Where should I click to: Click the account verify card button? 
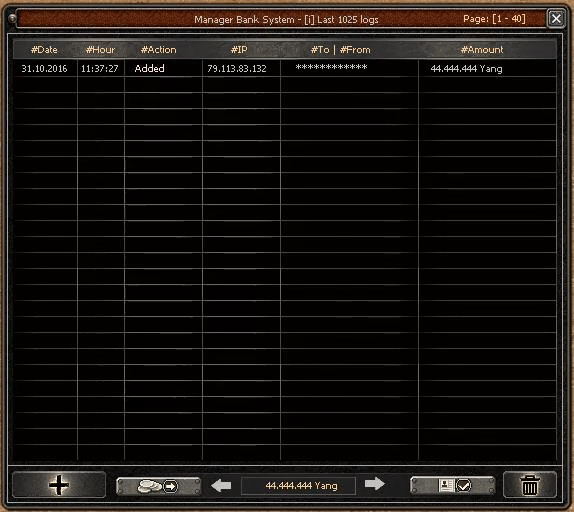click(x=453, y=486)
